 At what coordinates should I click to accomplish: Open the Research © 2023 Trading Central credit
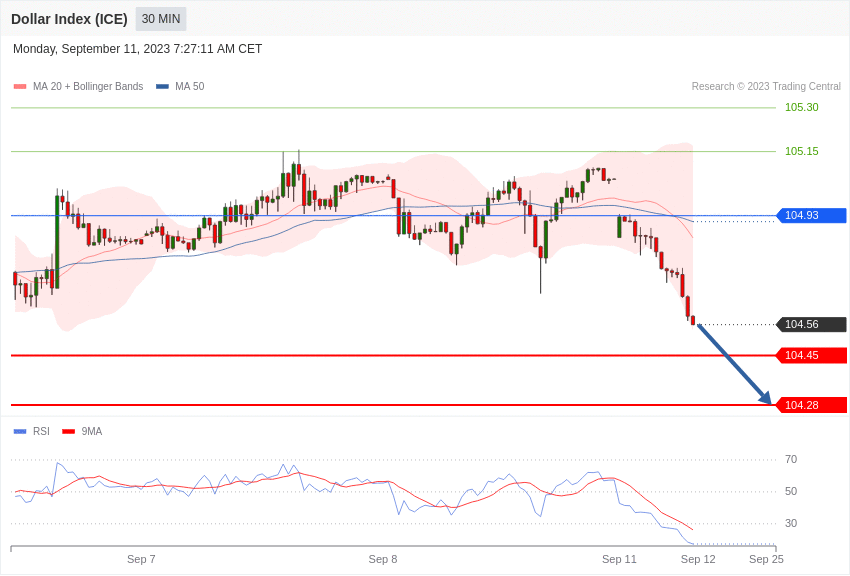[766, 87]
